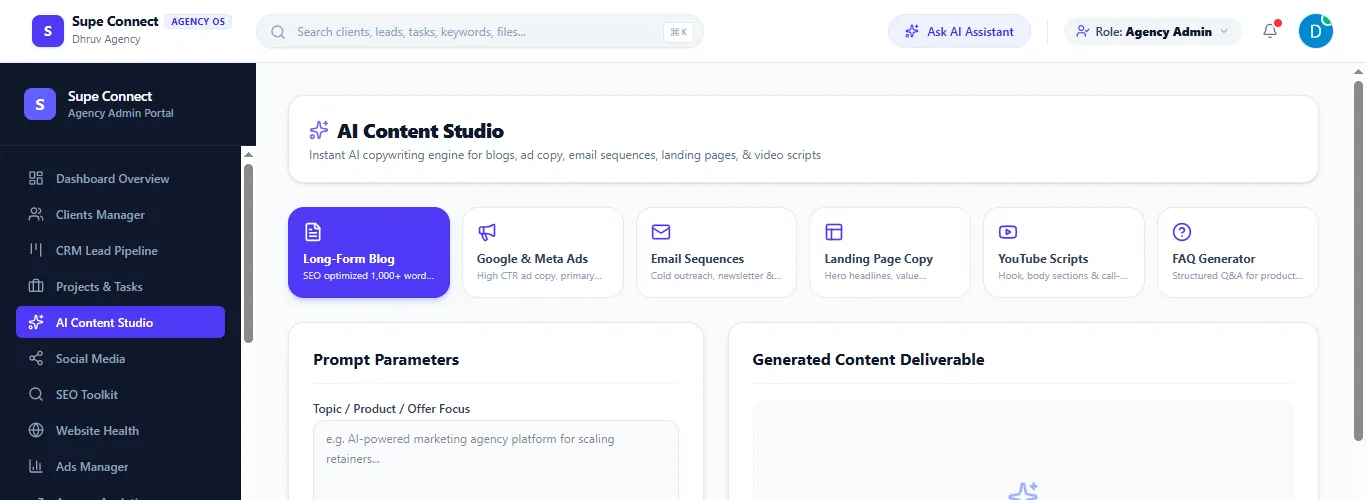The image size is (1366, 500).
Task: Click the AGENCY OS badge
Action: 197,21
